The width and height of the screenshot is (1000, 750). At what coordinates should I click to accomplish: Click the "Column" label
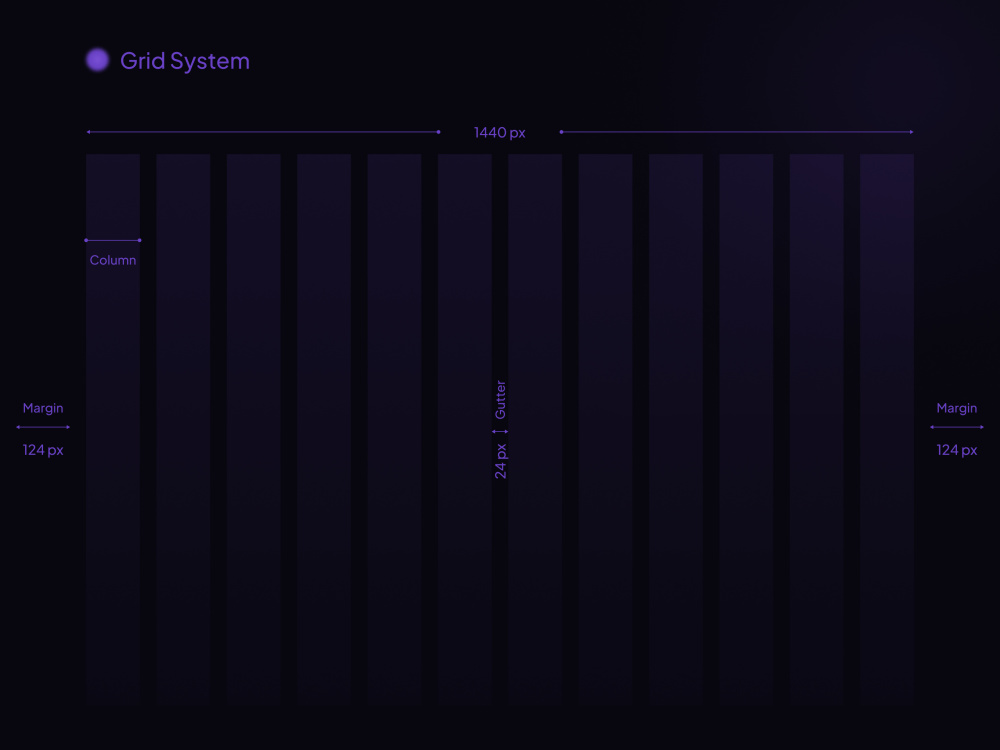tap(113, 260)
